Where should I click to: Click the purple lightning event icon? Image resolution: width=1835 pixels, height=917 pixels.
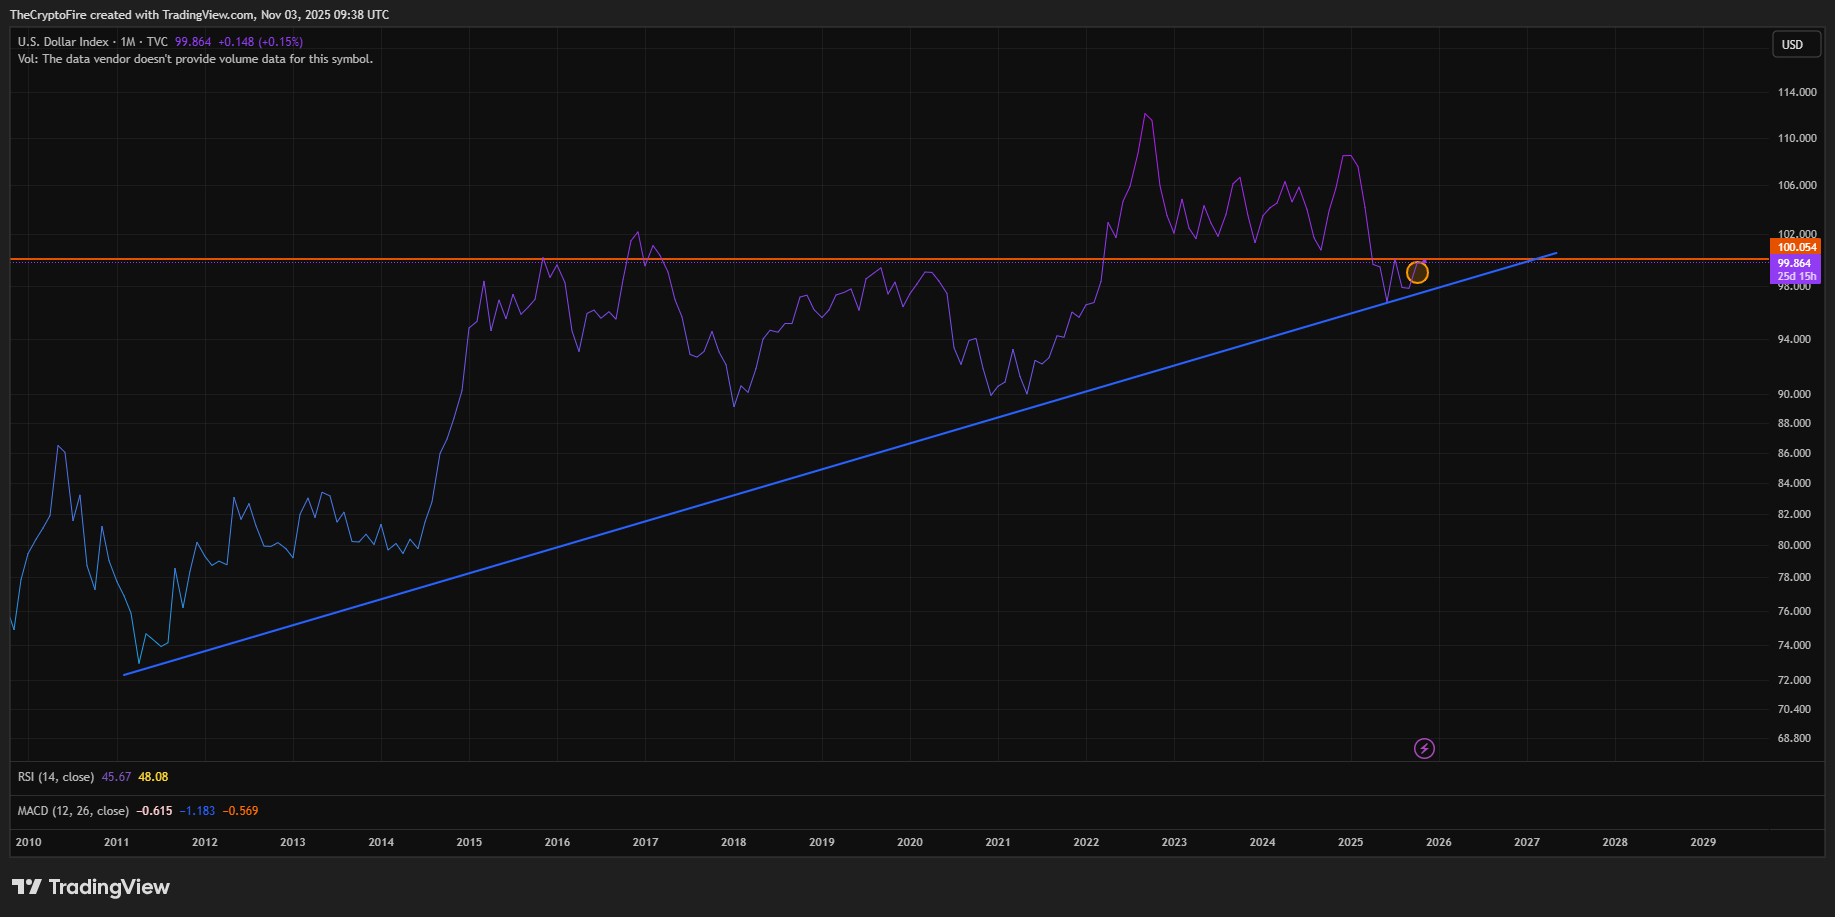1424,748
